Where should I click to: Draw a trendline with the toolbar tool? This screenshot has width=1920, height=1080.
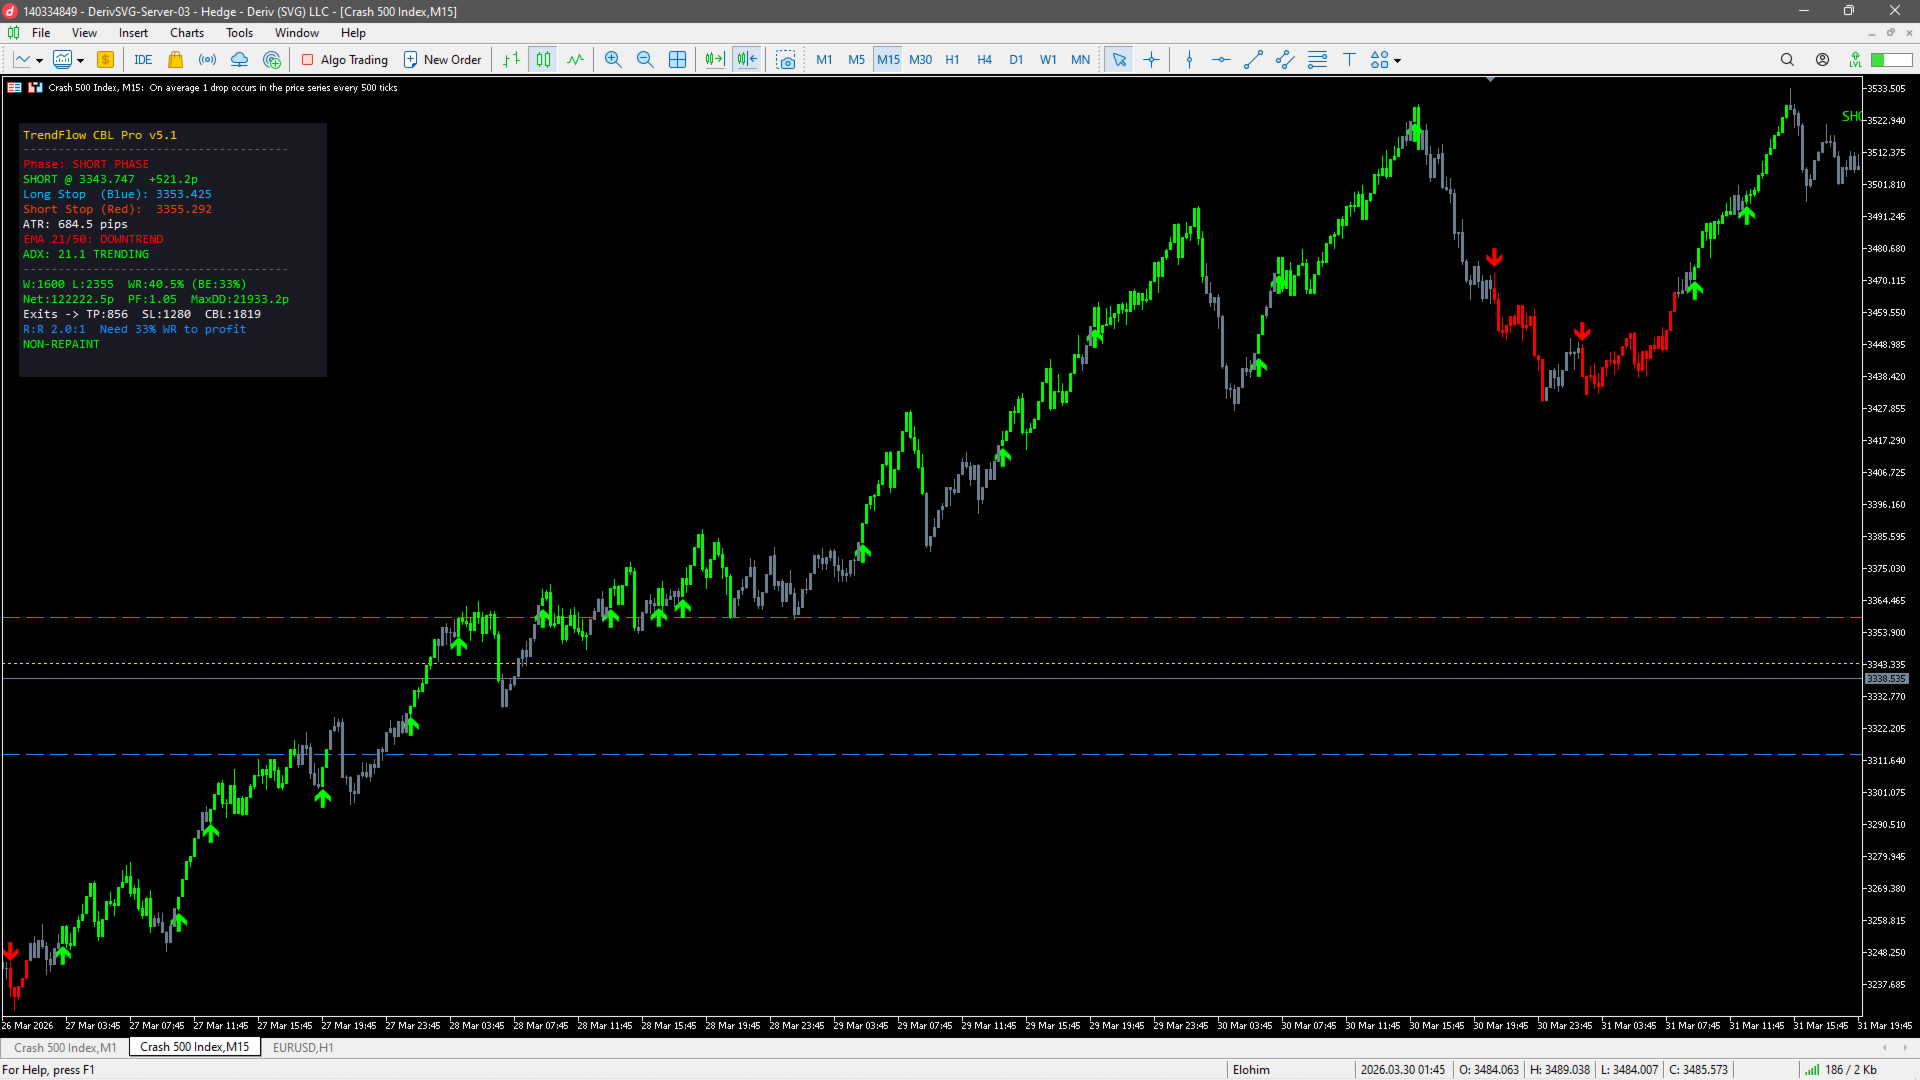tap(1253, 60)
